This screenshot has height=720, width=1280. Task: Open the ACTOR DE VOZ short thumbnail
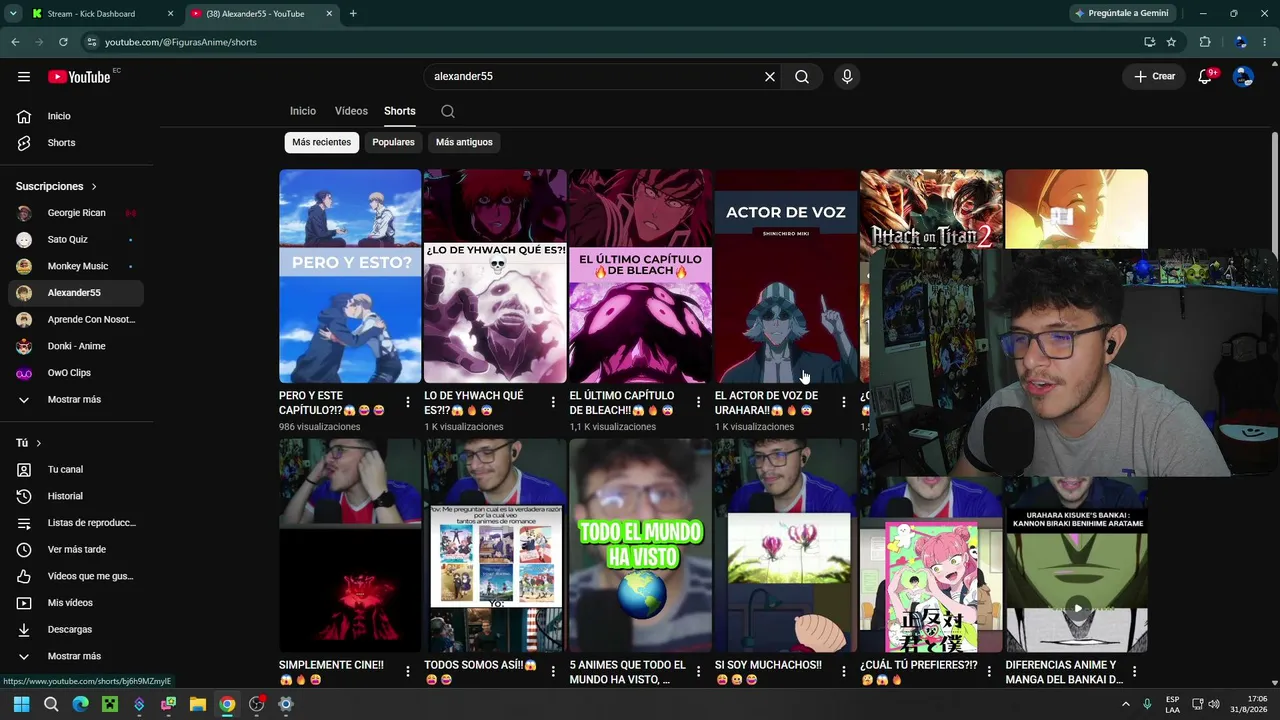(x=785, y=276)
